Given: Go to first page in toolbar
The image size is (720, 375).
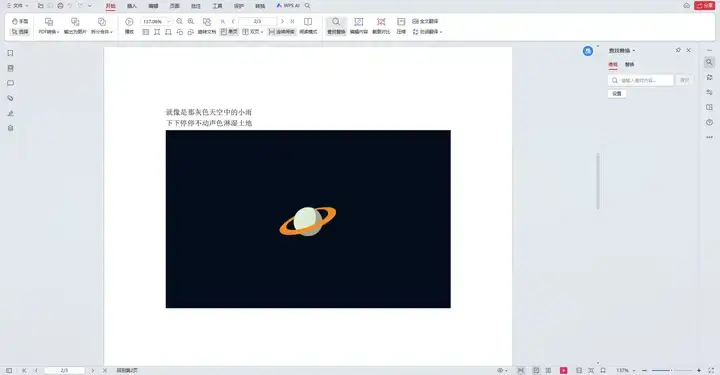Looking at the screenshot, I should pos(223,21).
